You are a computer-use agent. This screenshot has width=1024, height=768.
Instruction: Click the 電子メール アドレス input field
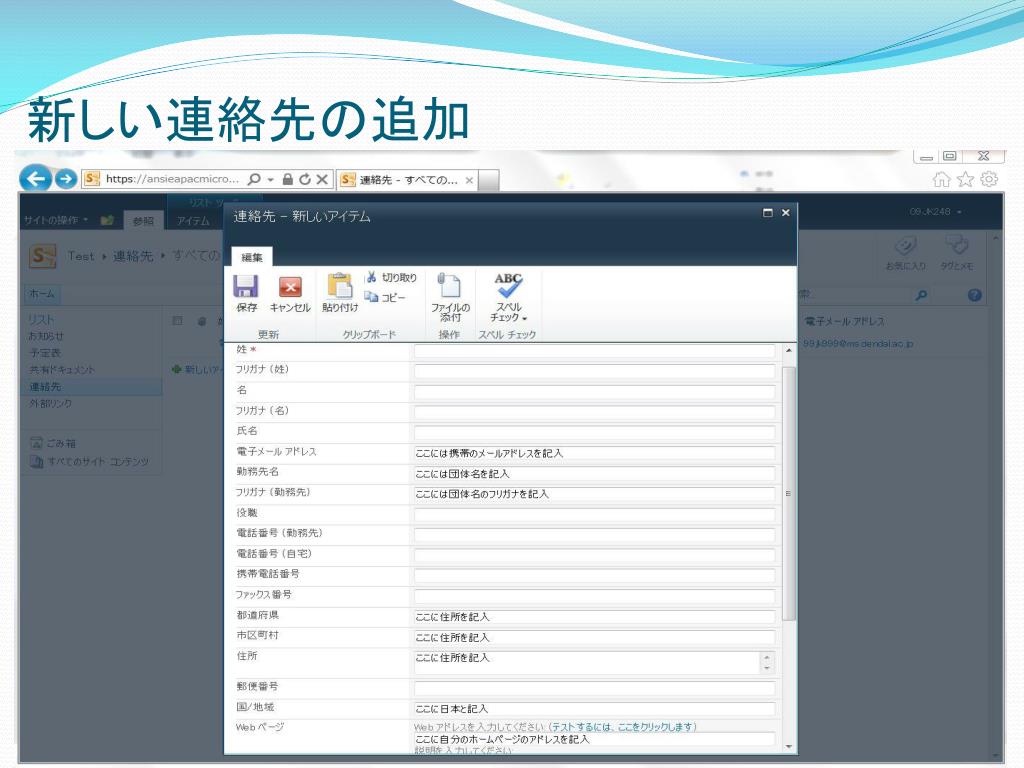pos(594,453)
